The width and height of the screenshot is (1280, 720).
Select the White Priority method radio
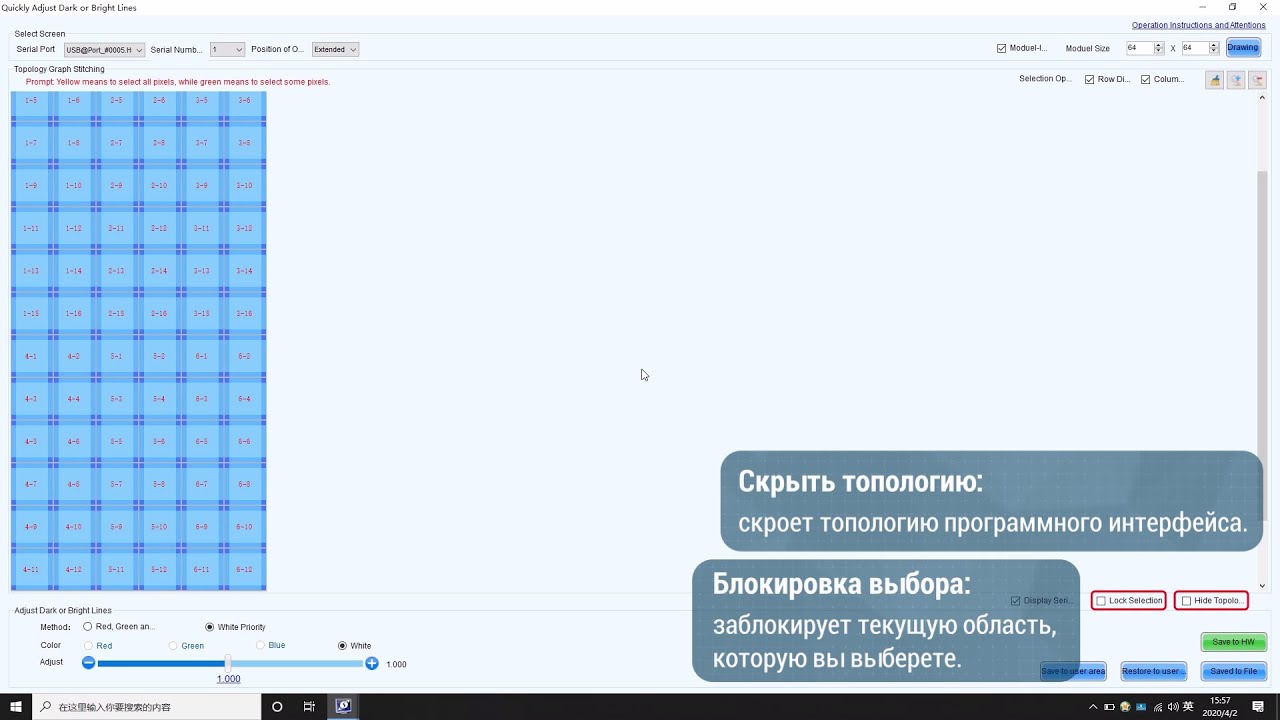coord(209,627)
